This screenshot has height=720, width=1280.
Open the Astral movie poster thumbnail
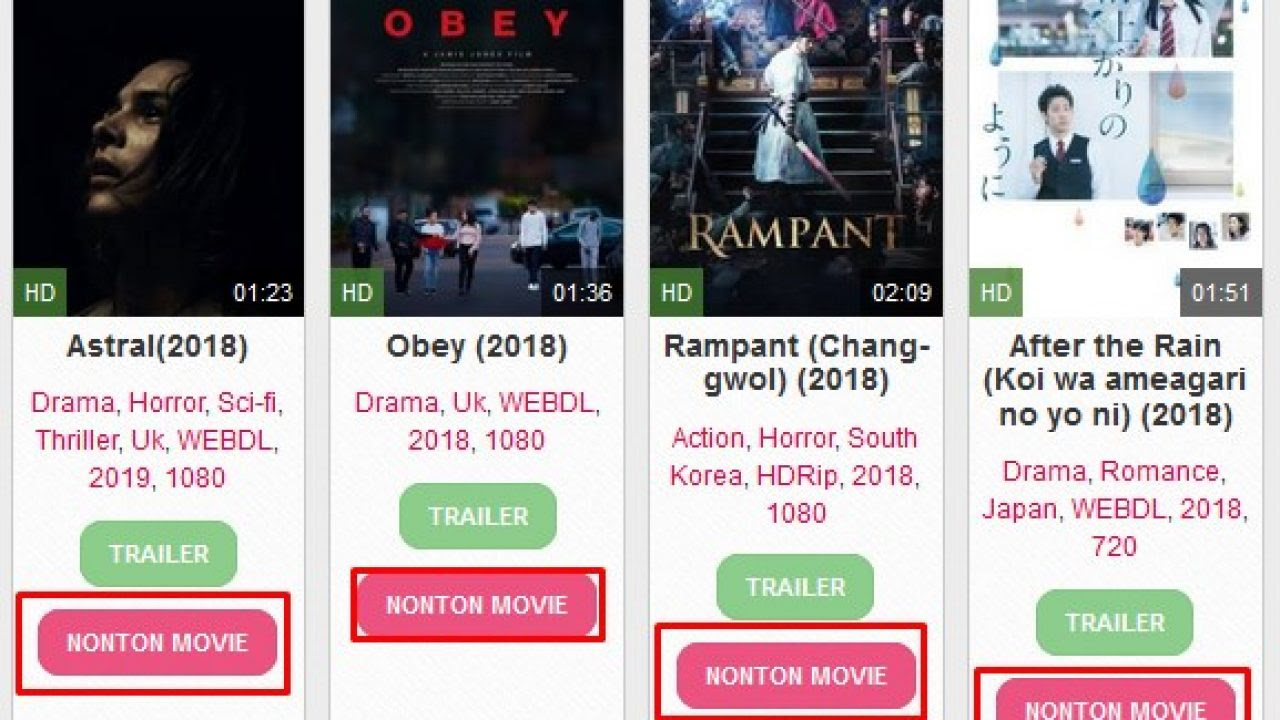click(158, 158)
